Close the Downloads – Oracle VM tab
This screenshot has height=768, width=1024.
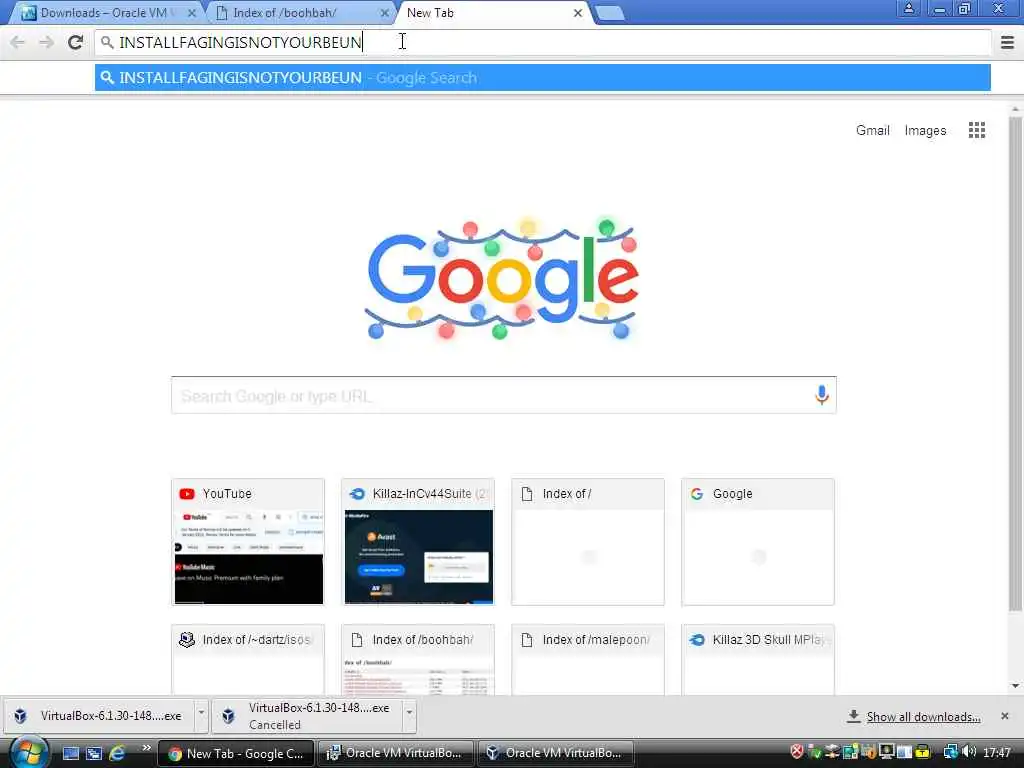tap(191, 12)
